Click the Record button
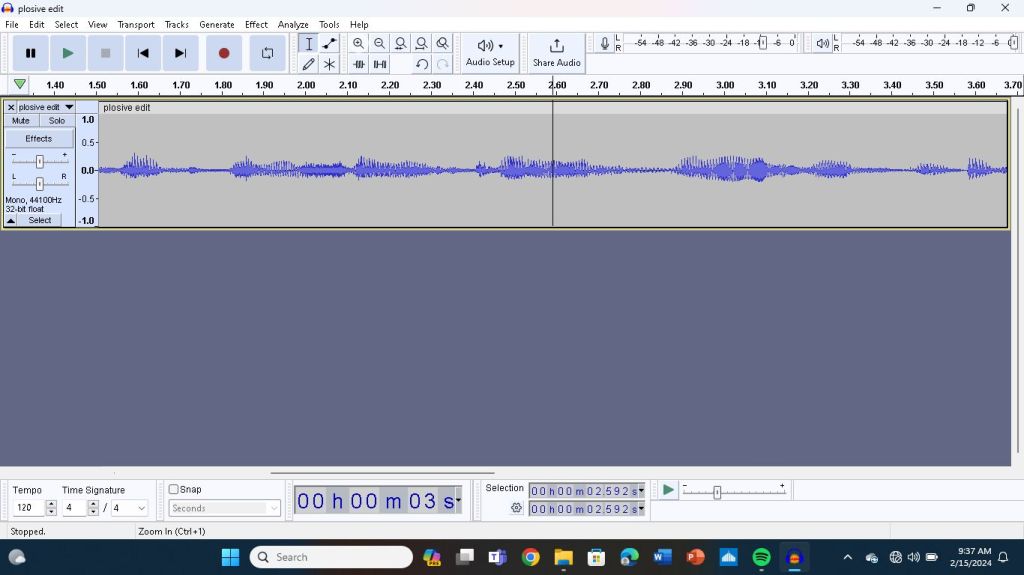Viewport: 1024px width, 575px height. 224,53
